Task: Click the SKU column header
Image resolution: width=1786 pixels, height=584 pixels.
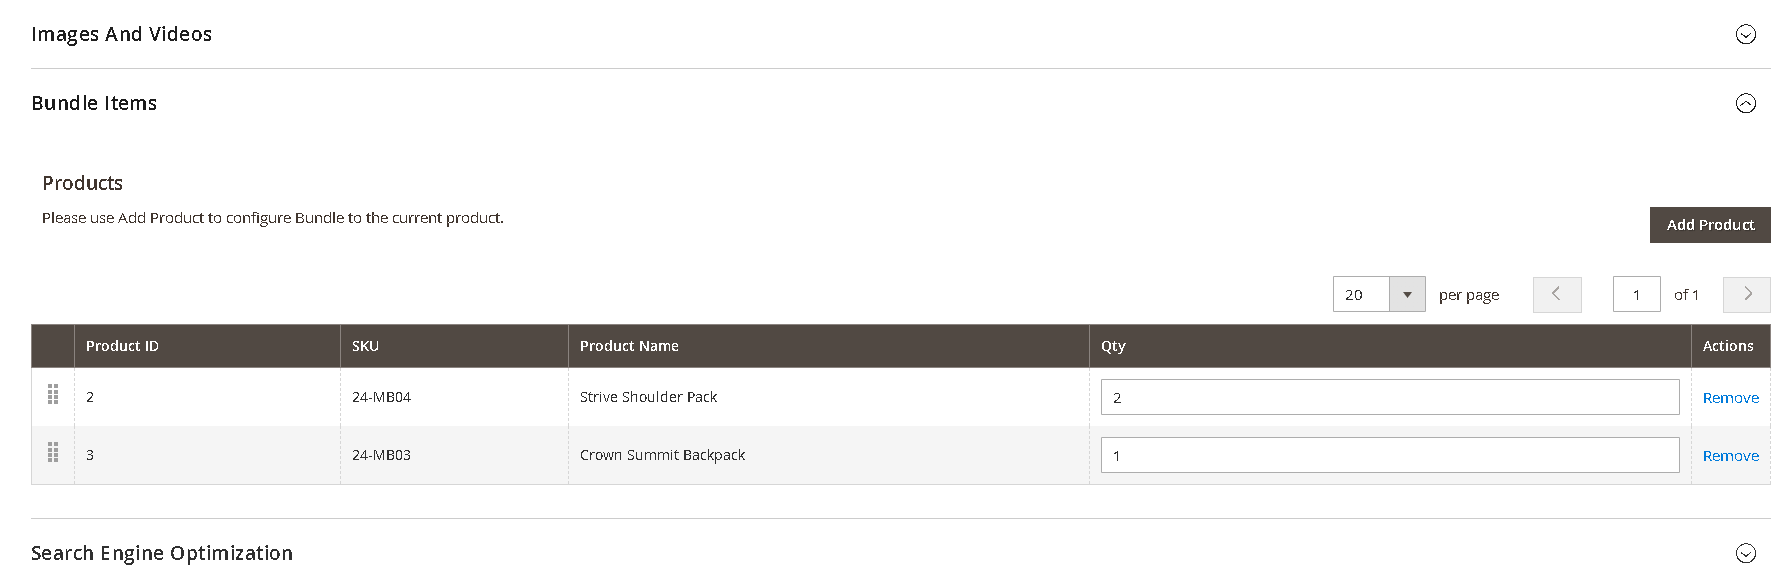Action: coord(365,346)
